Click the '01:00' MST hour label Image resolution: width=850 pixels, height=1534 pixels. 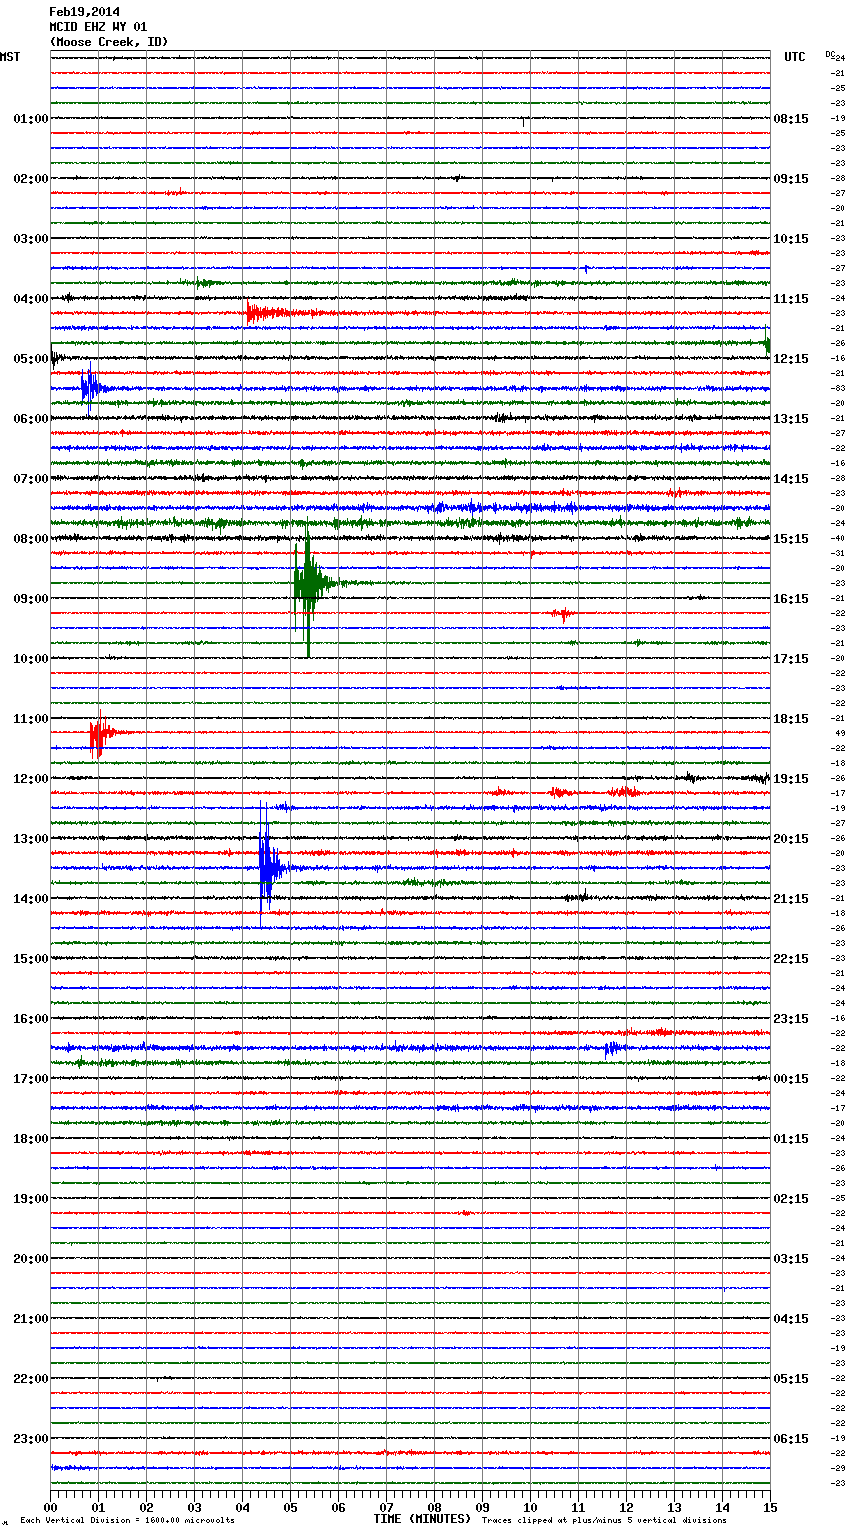[x=31, y=119]
